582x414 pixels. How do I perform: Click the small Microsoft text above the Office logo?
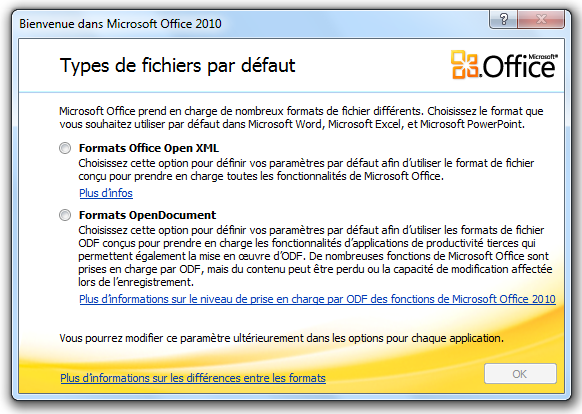point(543,56)
